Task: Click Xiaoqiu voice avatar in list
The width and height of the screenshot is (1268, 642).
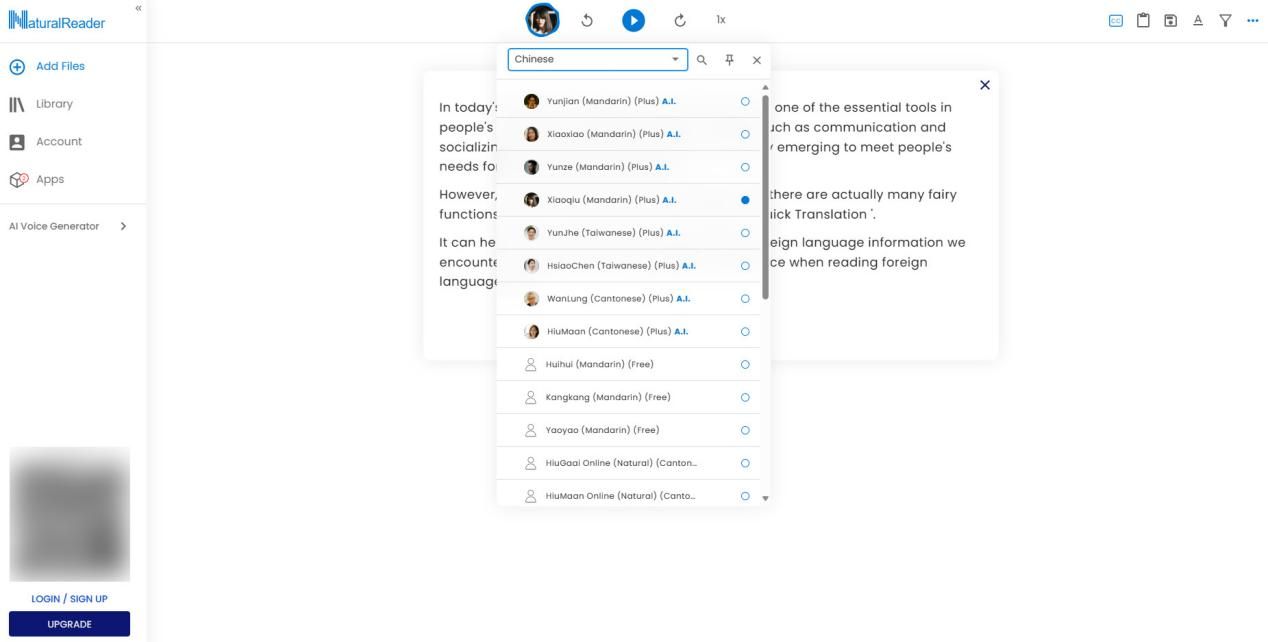Action: (532, 200)
